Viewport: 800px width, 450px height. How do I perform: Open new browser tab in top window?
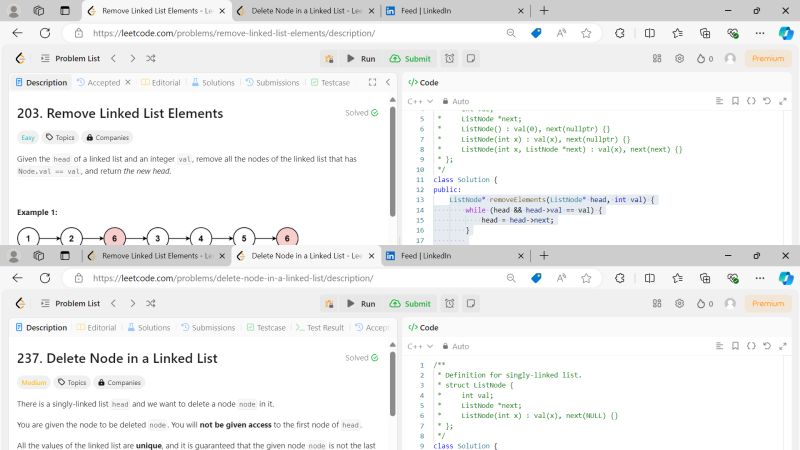pyautogui.click(x=544, y=11)
